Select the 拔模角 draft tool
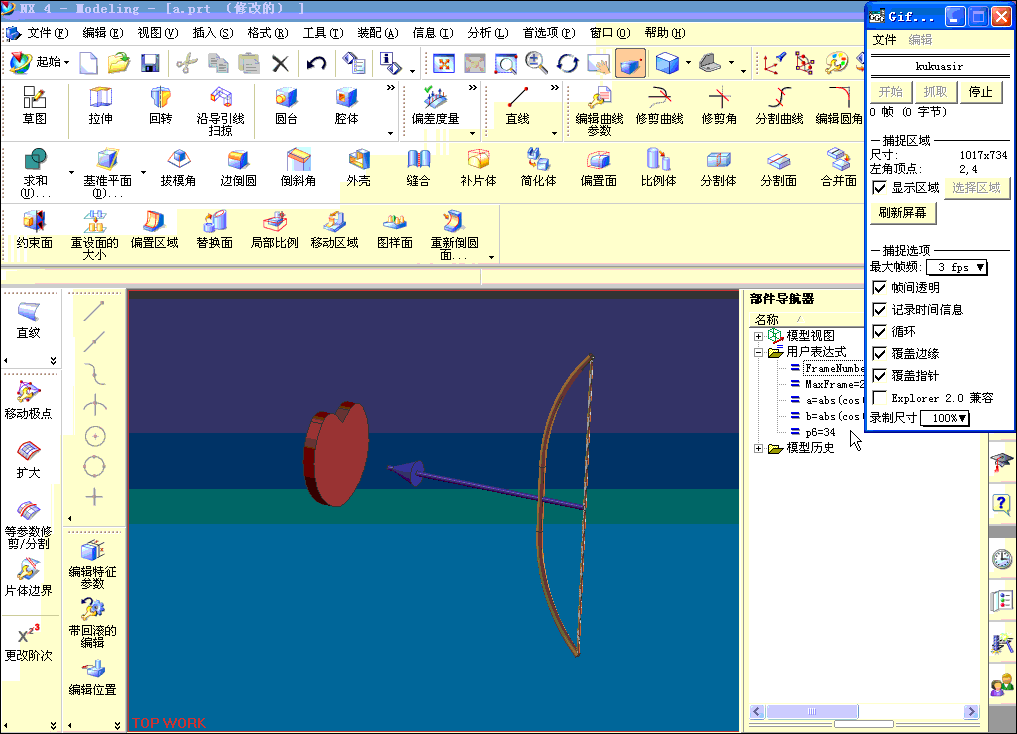Image resolution: width=1017 pixels, height=734 pixels. click(178, 168)
